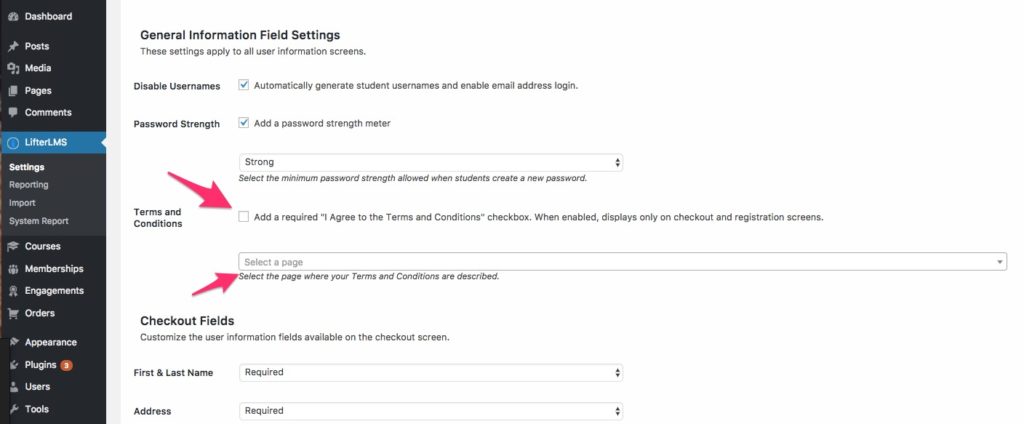Image resolution: width=1024 pixels, height=424 pixels.
Task: Open the Engagements sidebar item
Action: tap(54, 291)
